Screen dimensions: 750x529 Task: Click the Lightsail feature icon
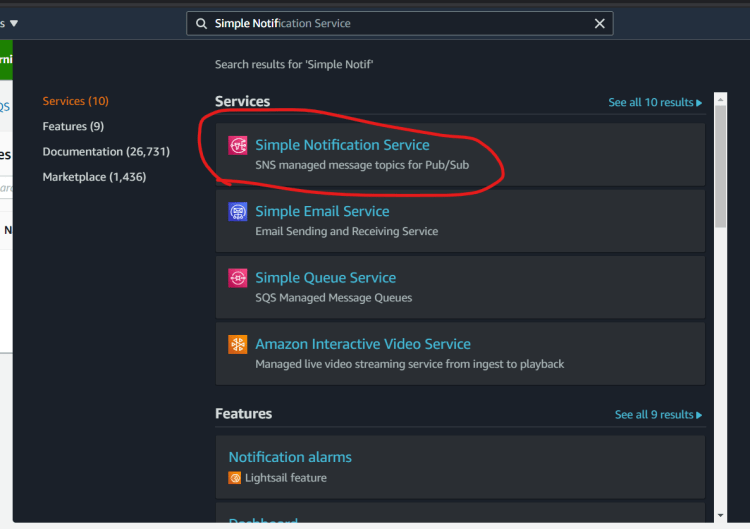tap(234, 478)
